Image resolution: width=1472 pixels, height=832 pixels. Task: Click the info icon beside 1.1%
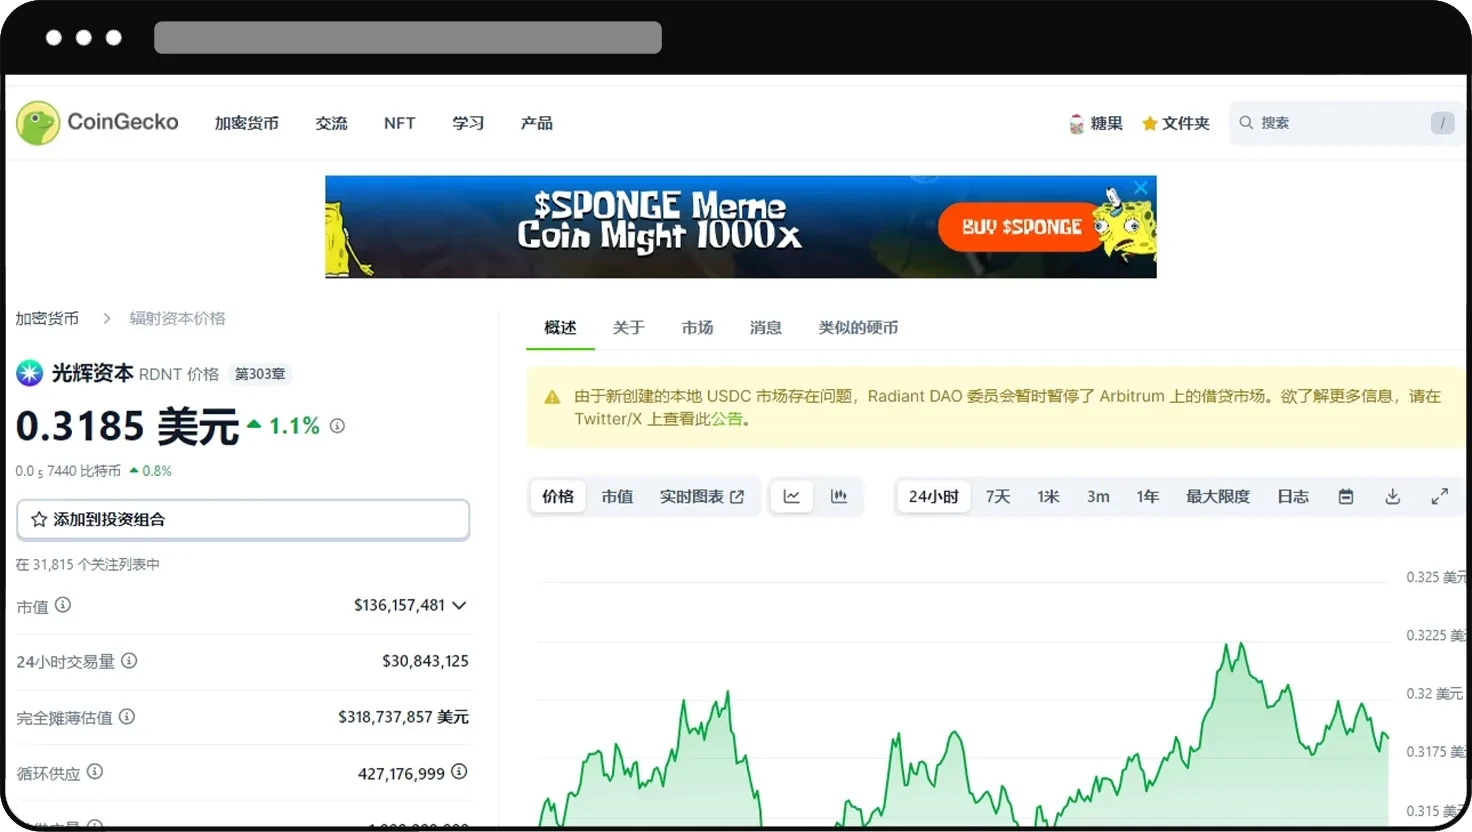click(338, 426)
